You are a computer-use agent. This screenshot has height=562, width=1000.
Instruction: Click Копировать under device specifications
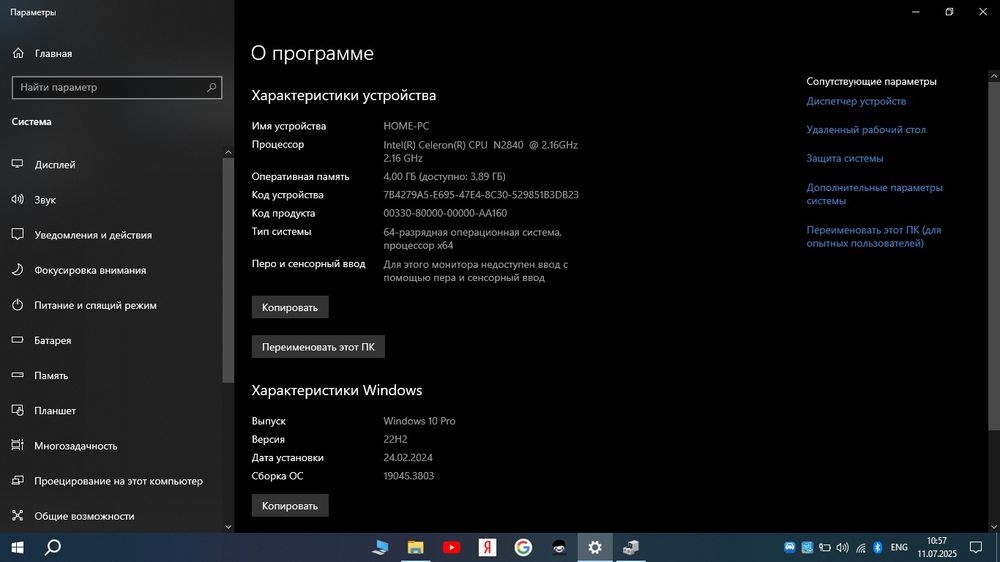(x=290, y=307)
